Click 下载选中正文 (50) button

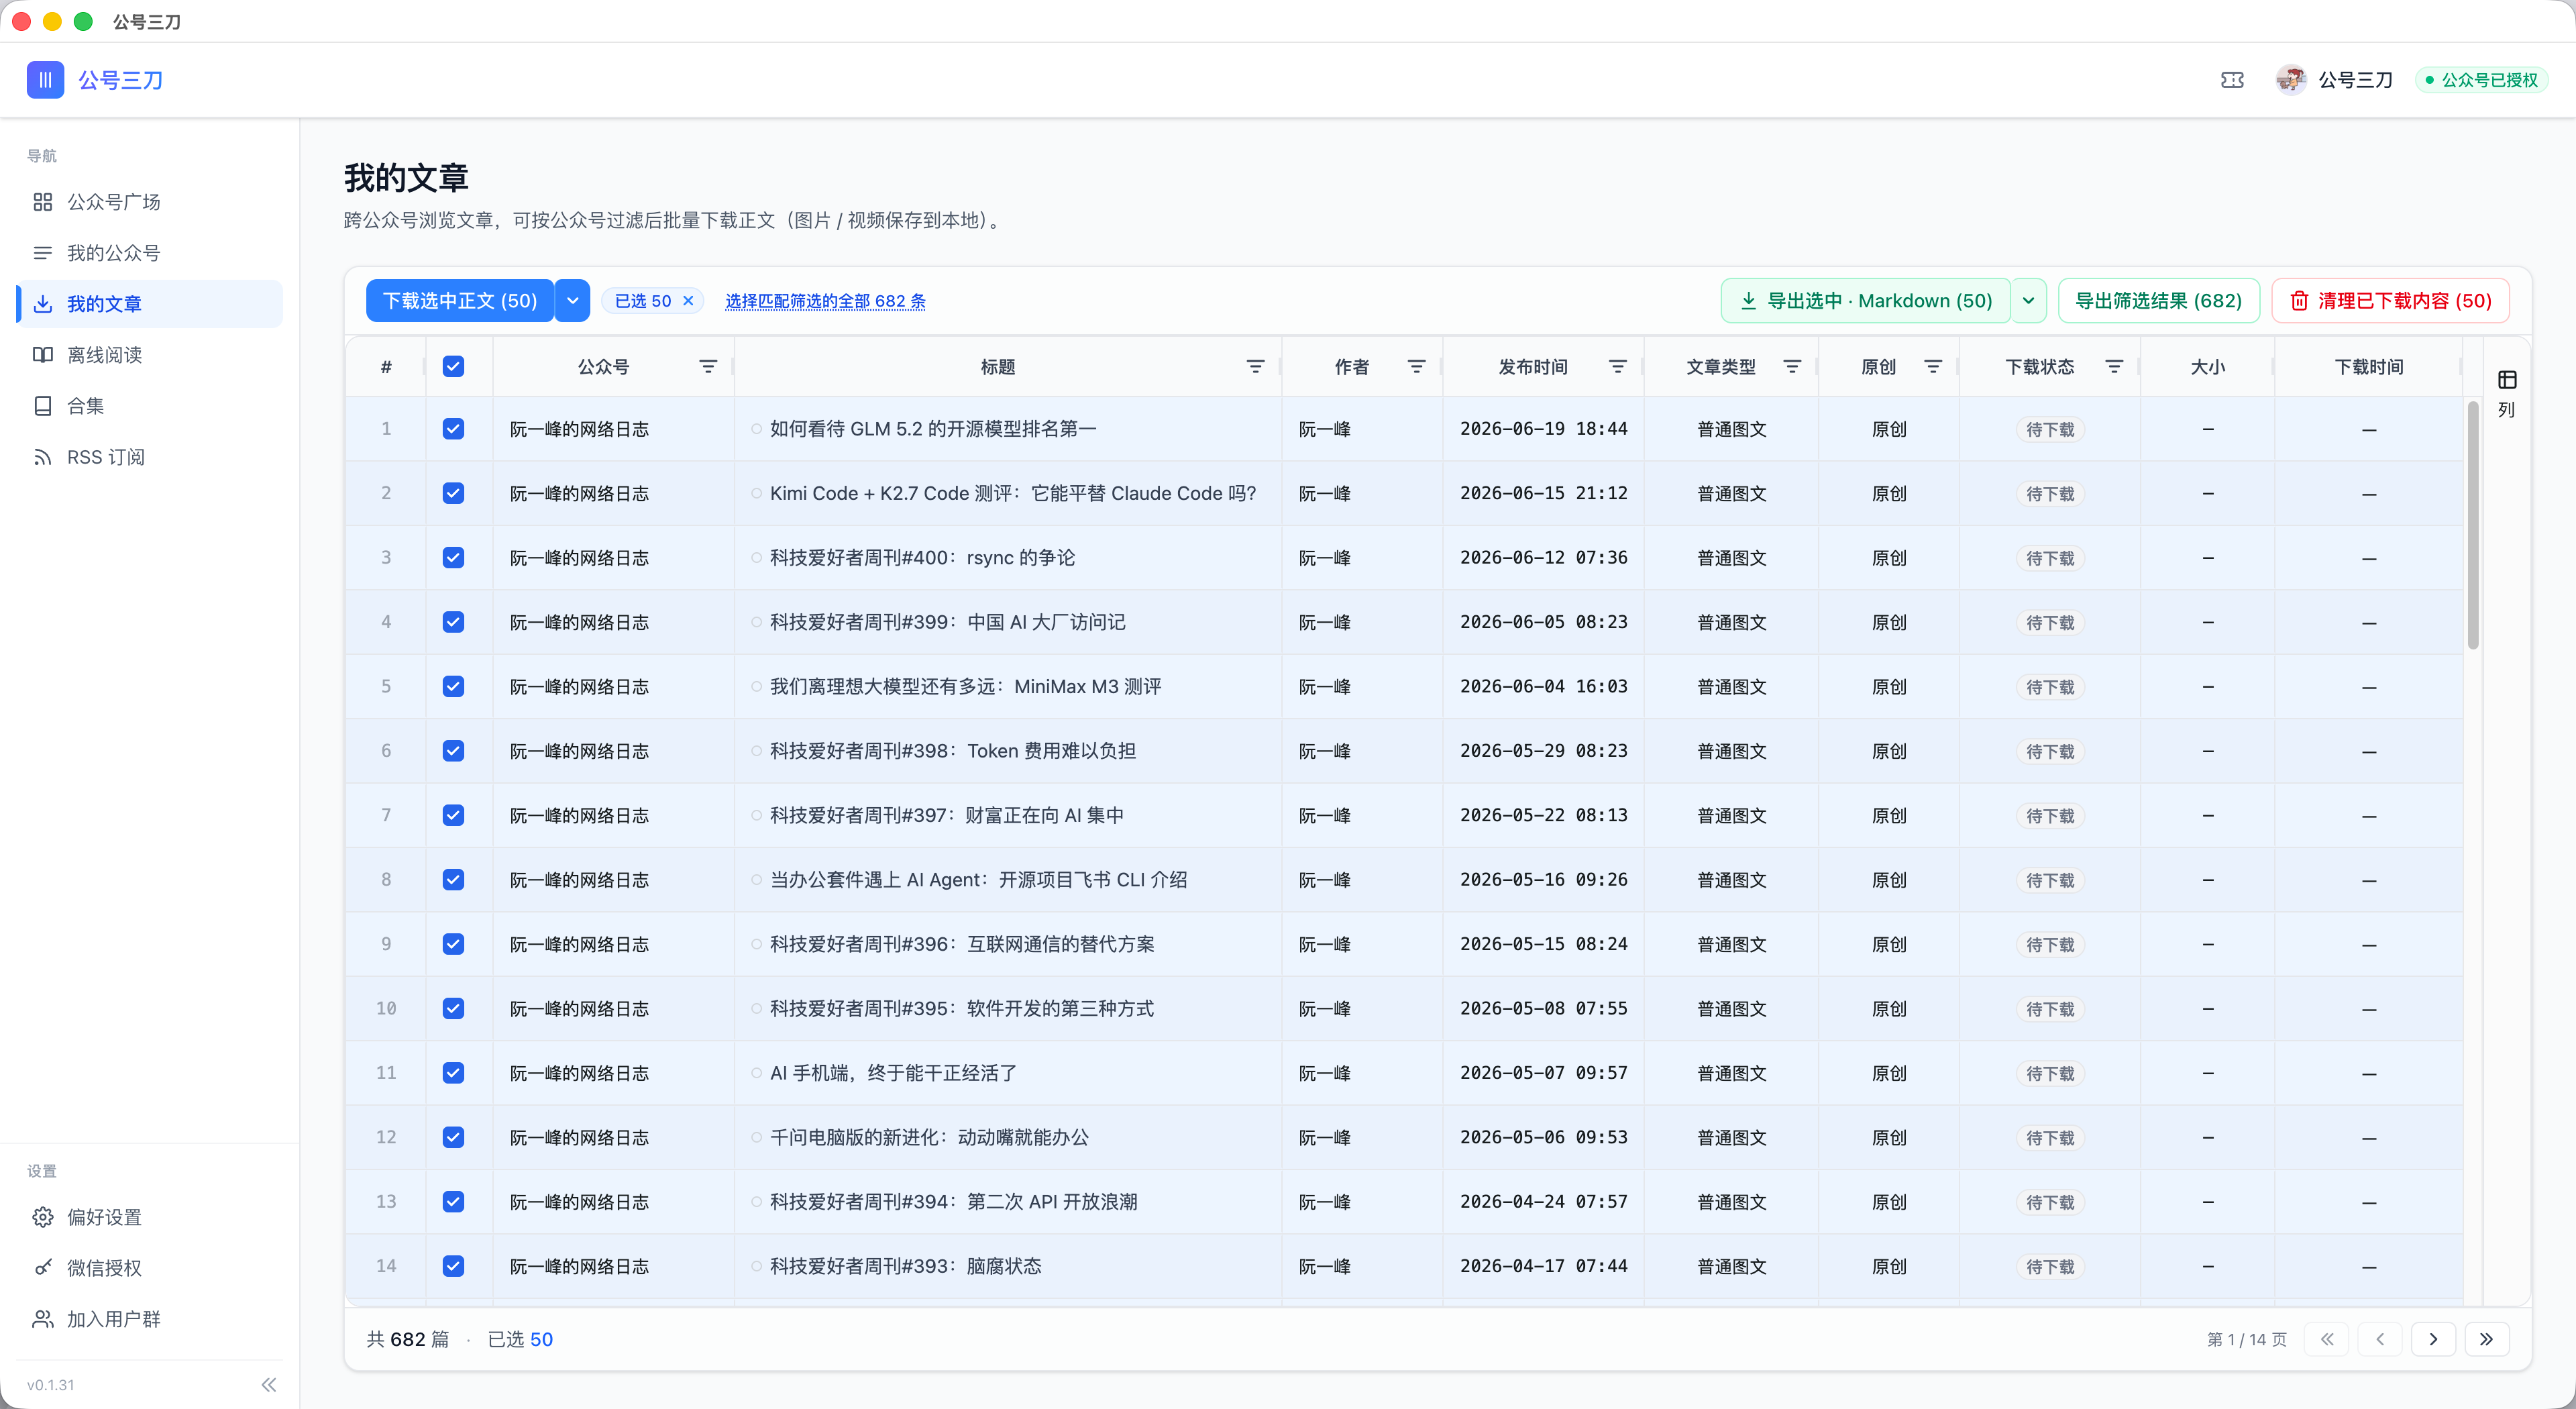[x=460, y=301]
